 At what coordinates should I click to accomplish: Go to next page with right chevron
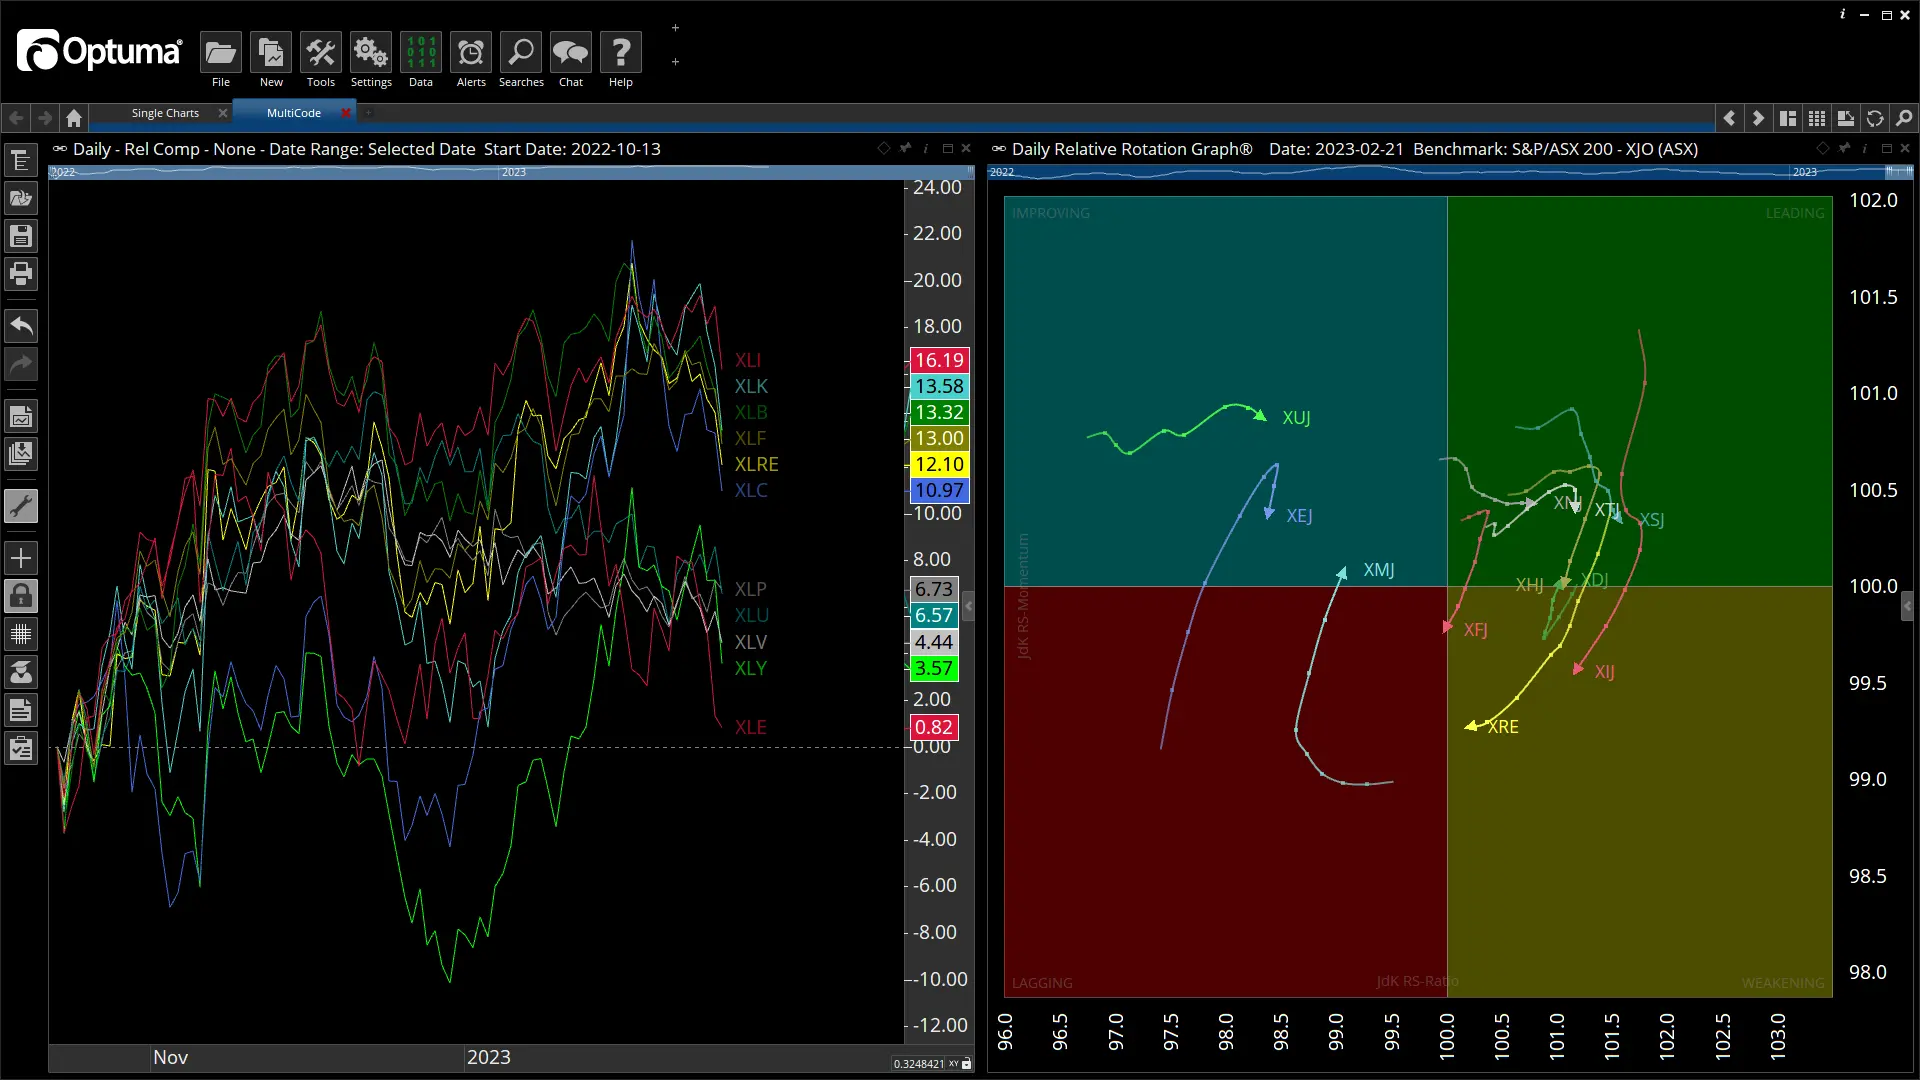1758,118
